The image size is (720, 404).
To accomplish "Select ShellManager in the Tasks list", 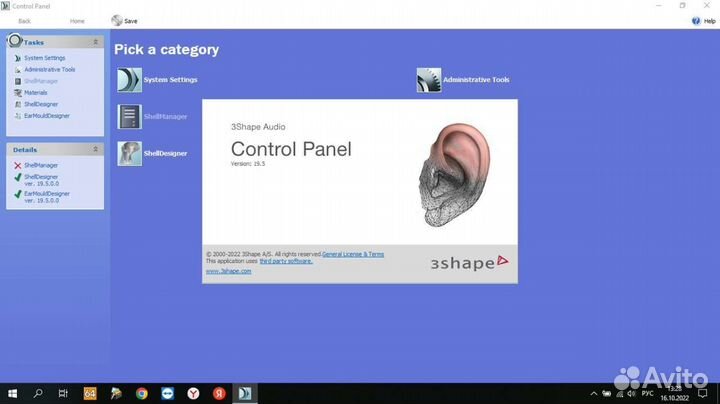I will (41, 81).
